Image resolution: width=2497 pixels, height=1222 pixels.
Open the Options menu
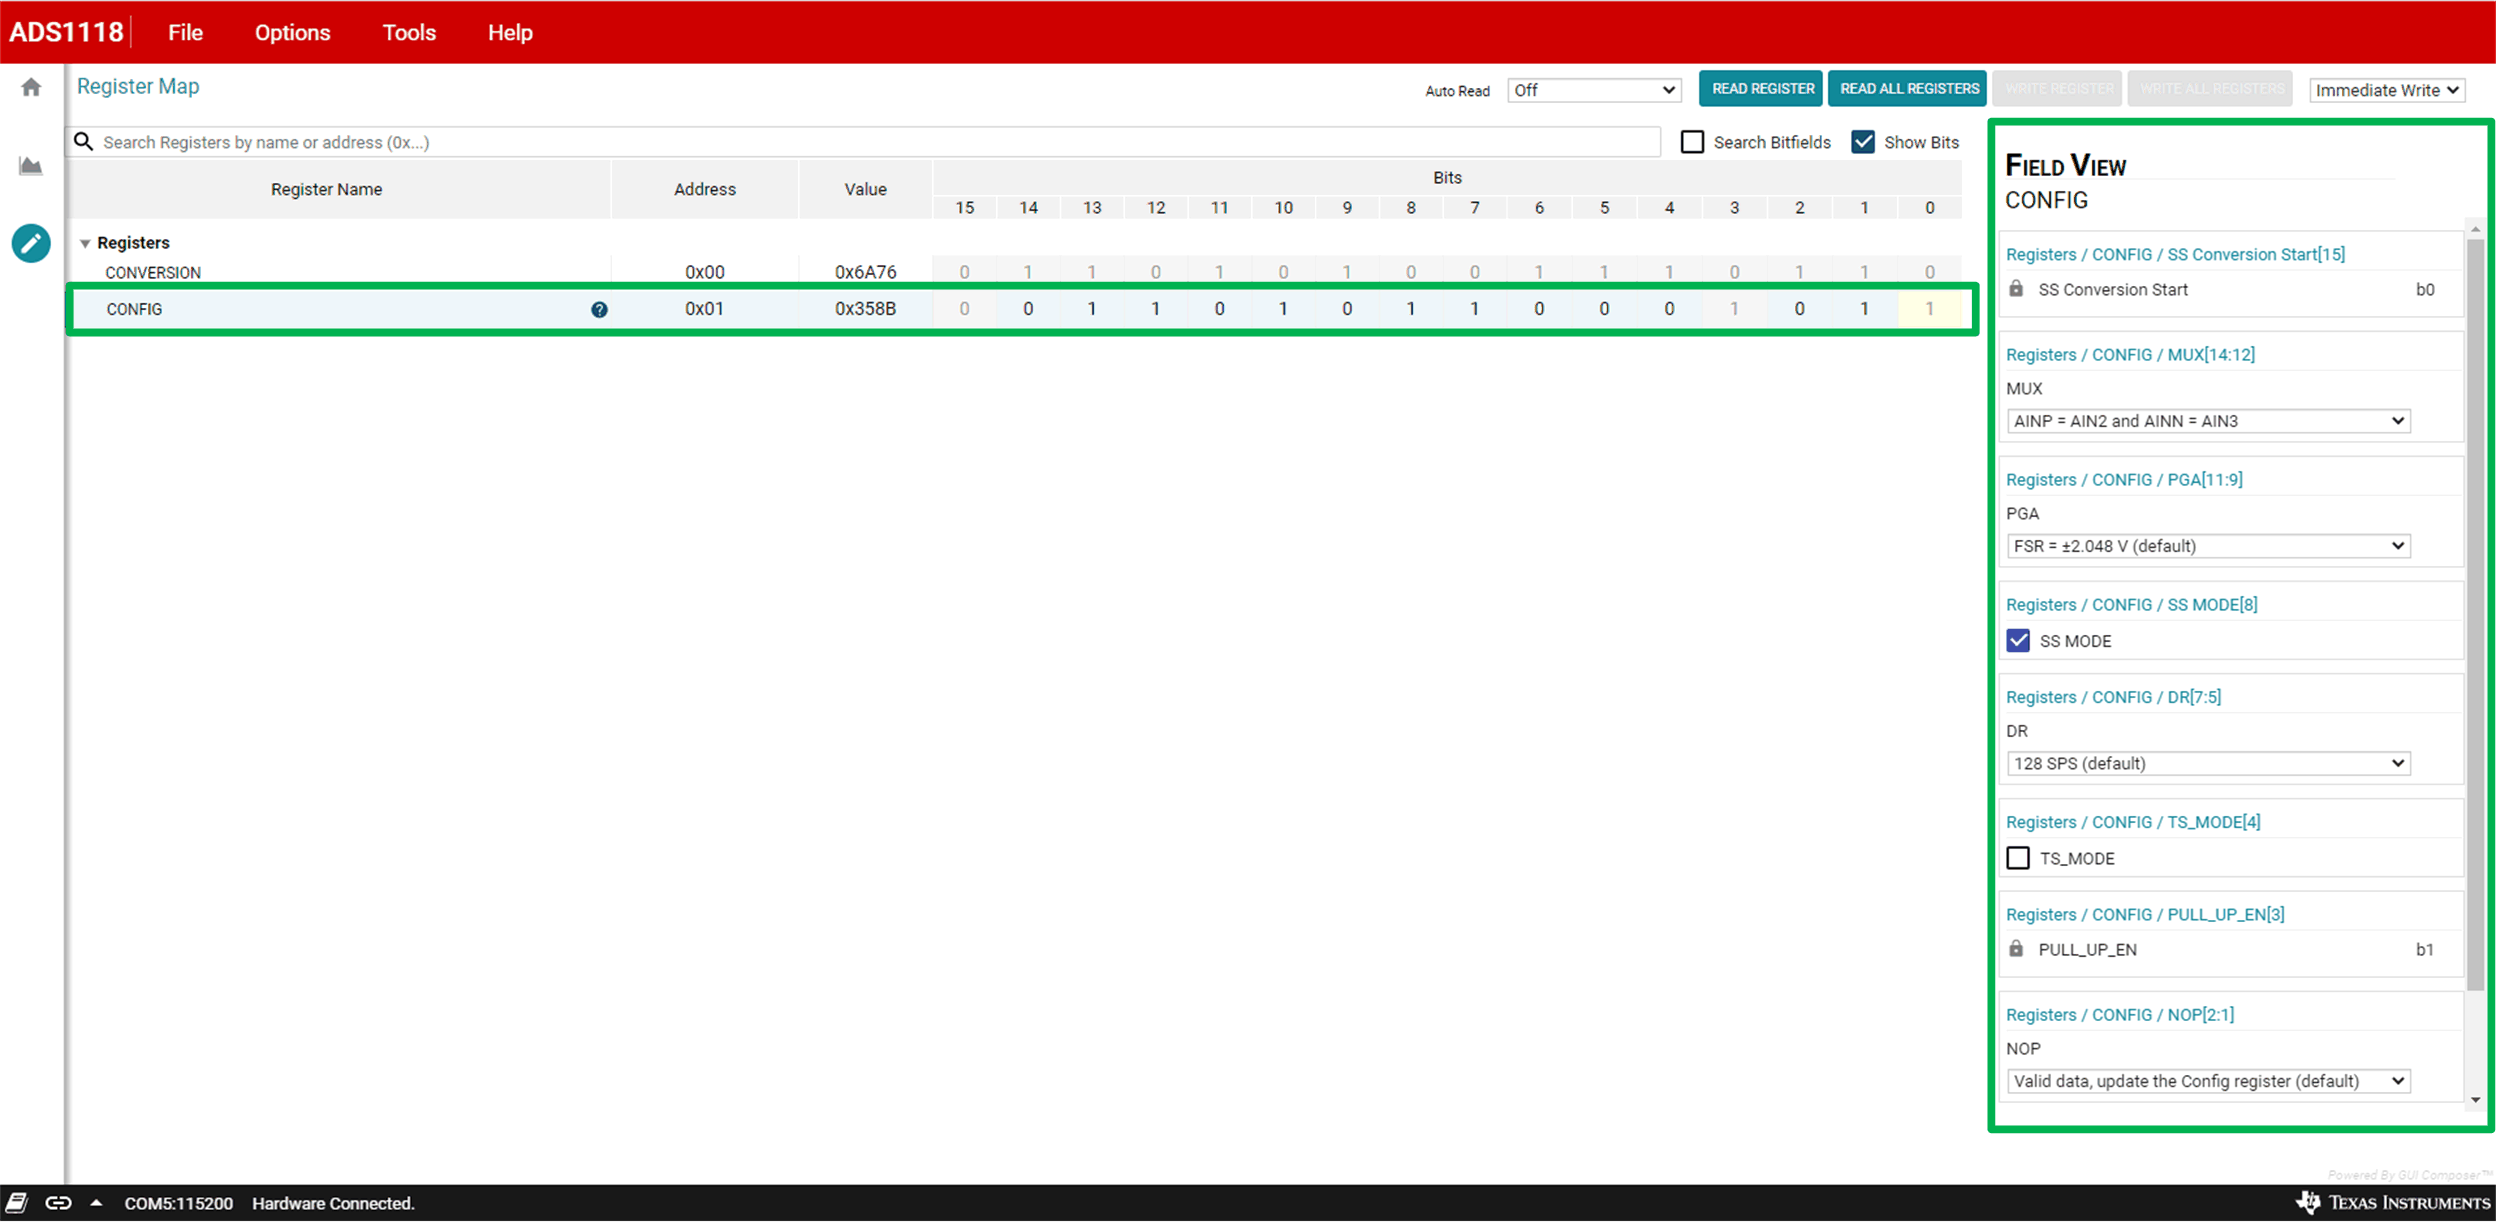click(292, 33)
